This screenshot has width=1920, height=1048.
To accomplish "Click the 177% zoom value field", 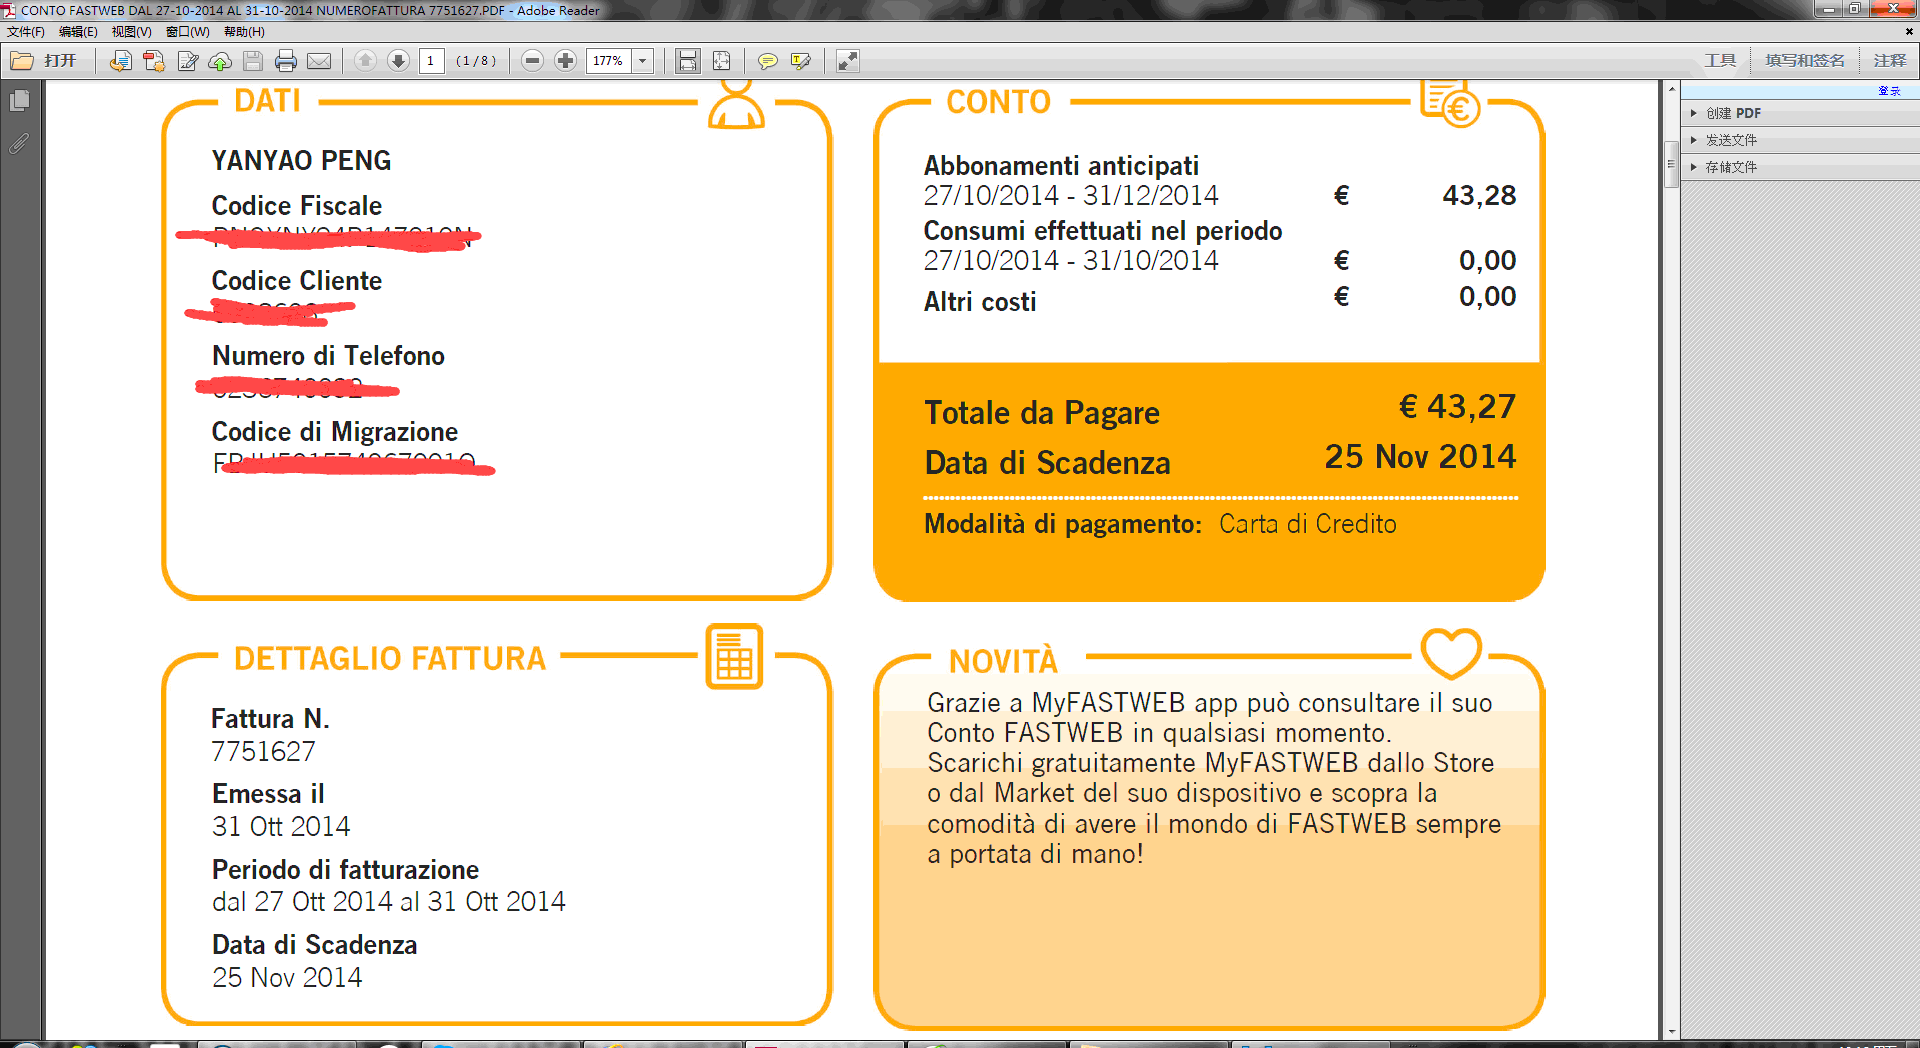I will pyautogui.click(x=609, y=61).
